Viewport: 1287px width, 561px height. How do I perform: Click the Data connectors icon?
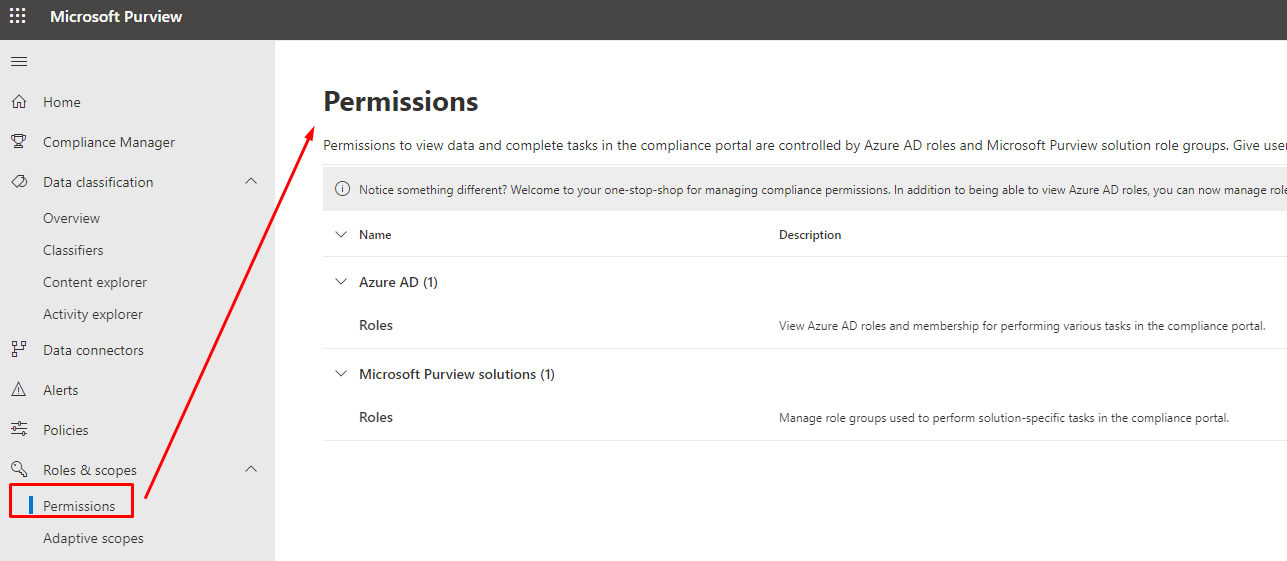click(18, 350)
